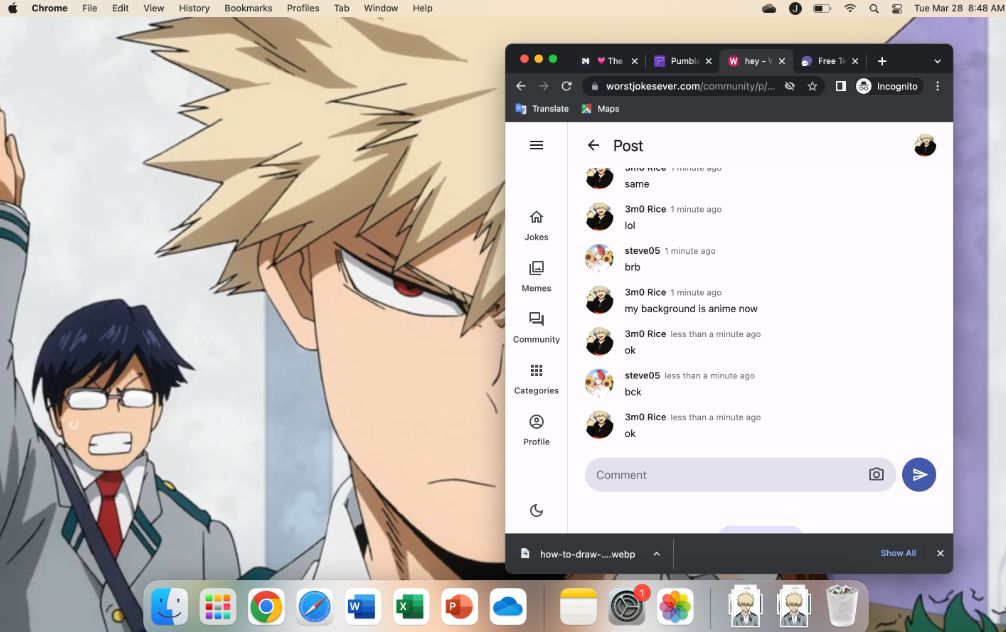This screenshot has height=632, width=1006.
Task: Go back using Post back arrow
Action: pyautogui.click(x=593, y=145)
